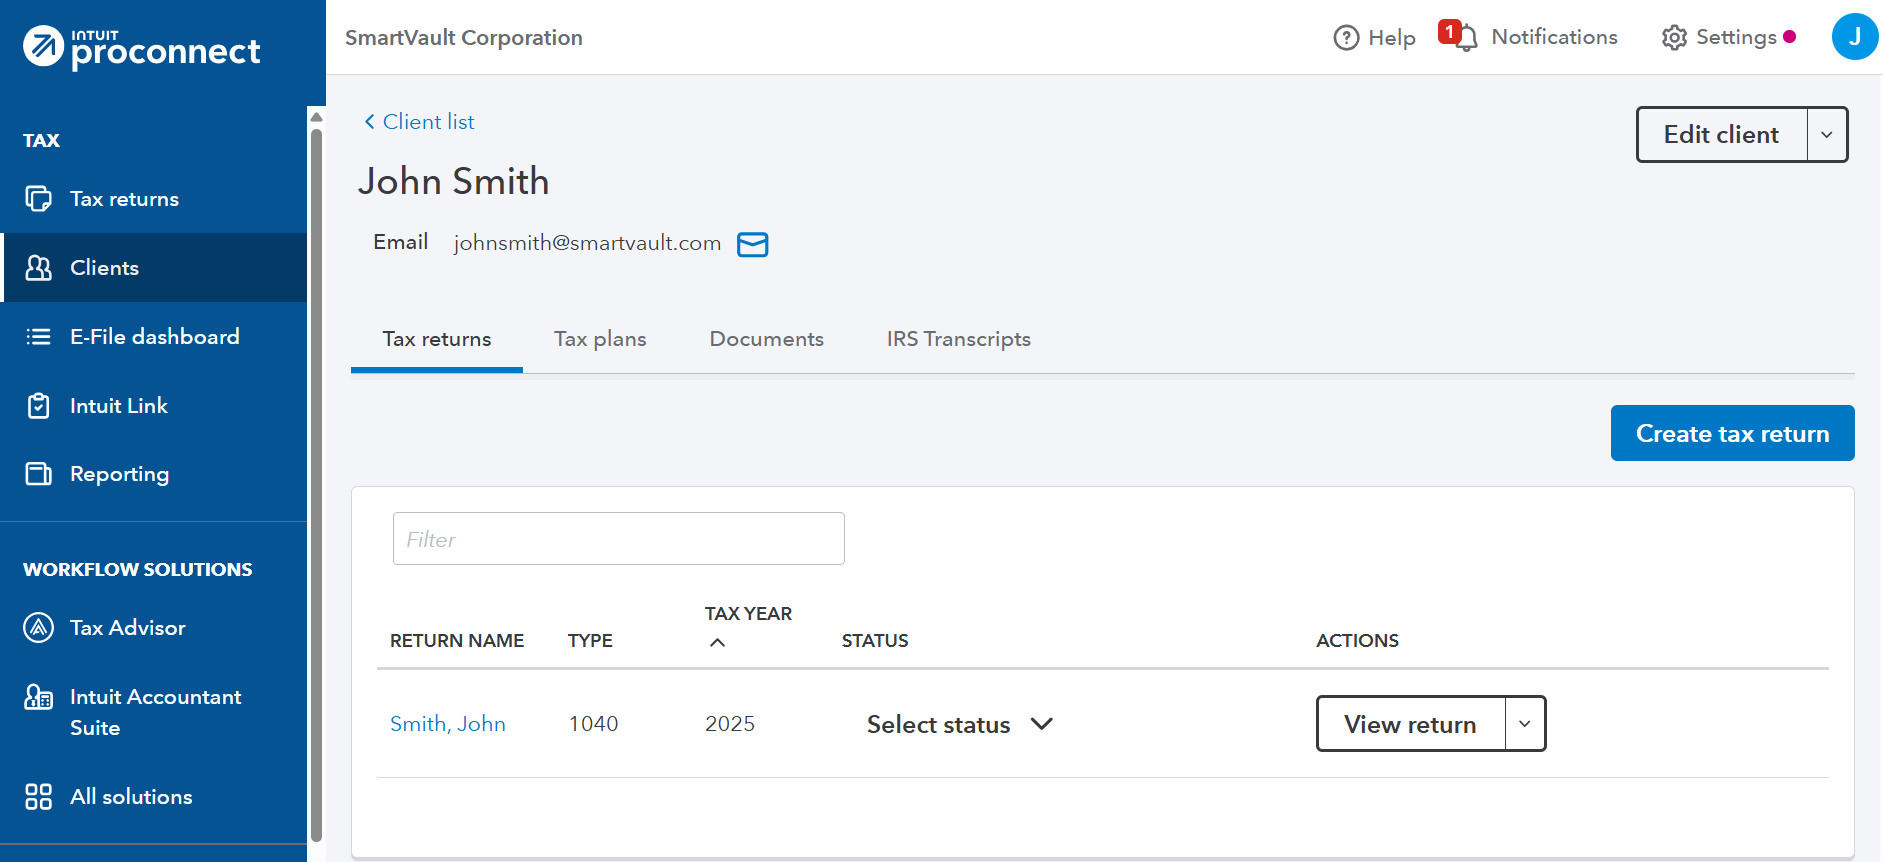This screenshot has height=862, width=1883.
Task: Click the Intuit Accountant Suite icon
Action: pyautogui.click(x=38, y=697)
